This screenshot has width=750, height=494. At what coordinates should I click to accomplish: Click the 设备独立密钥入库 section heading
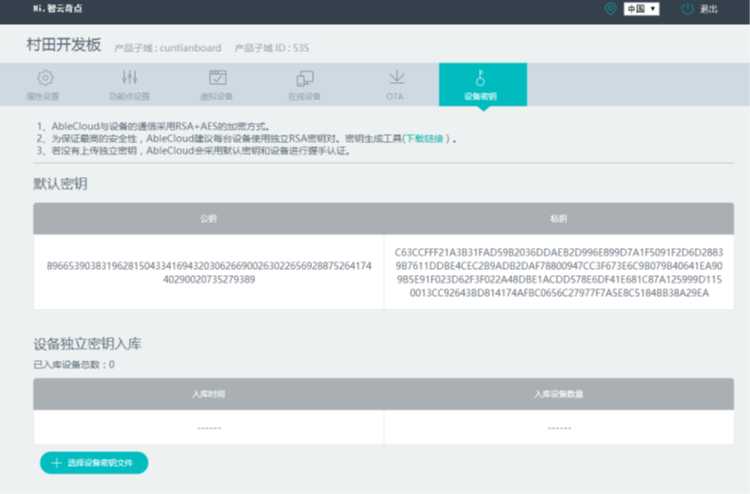(x=88, y=343)
